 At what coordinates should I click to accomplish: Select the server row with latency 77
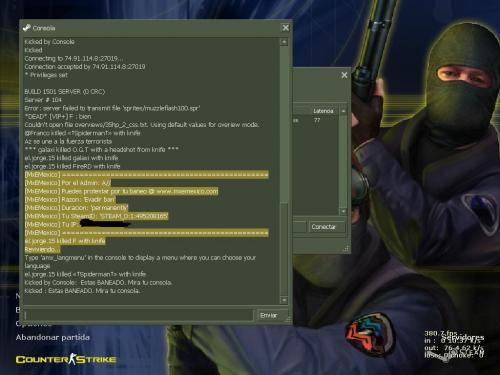316,120
